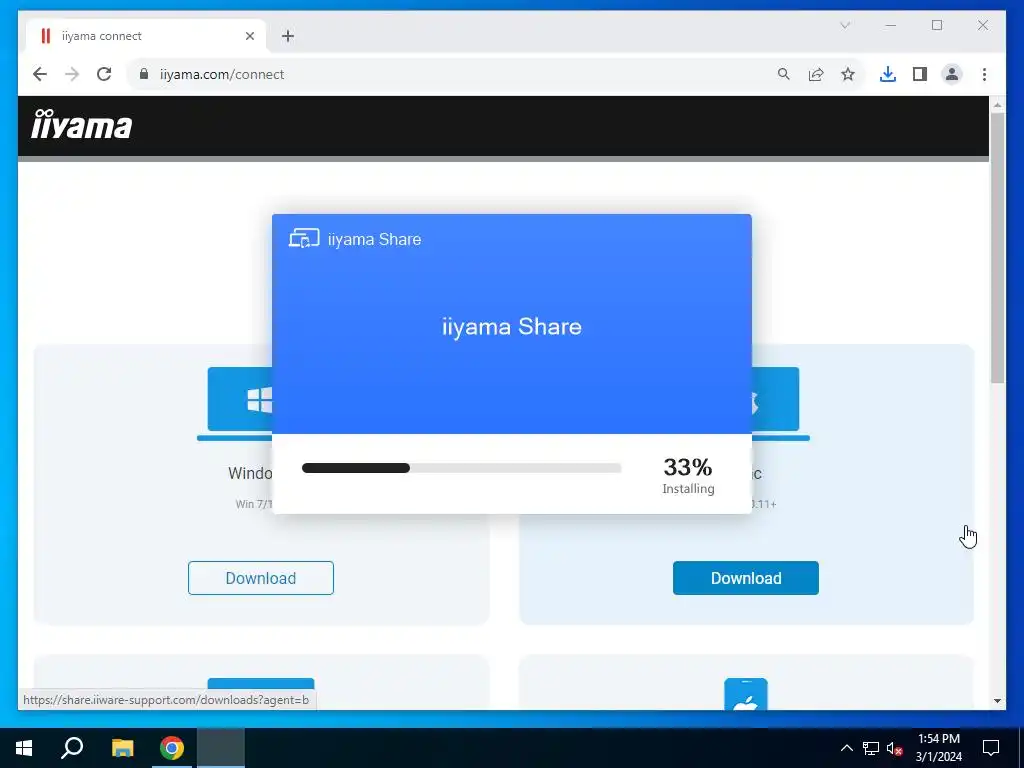Bookmark this page with the star icon
Image resolution: width=1024 pixels, height=768 pixels.
(x=848, y=74)
